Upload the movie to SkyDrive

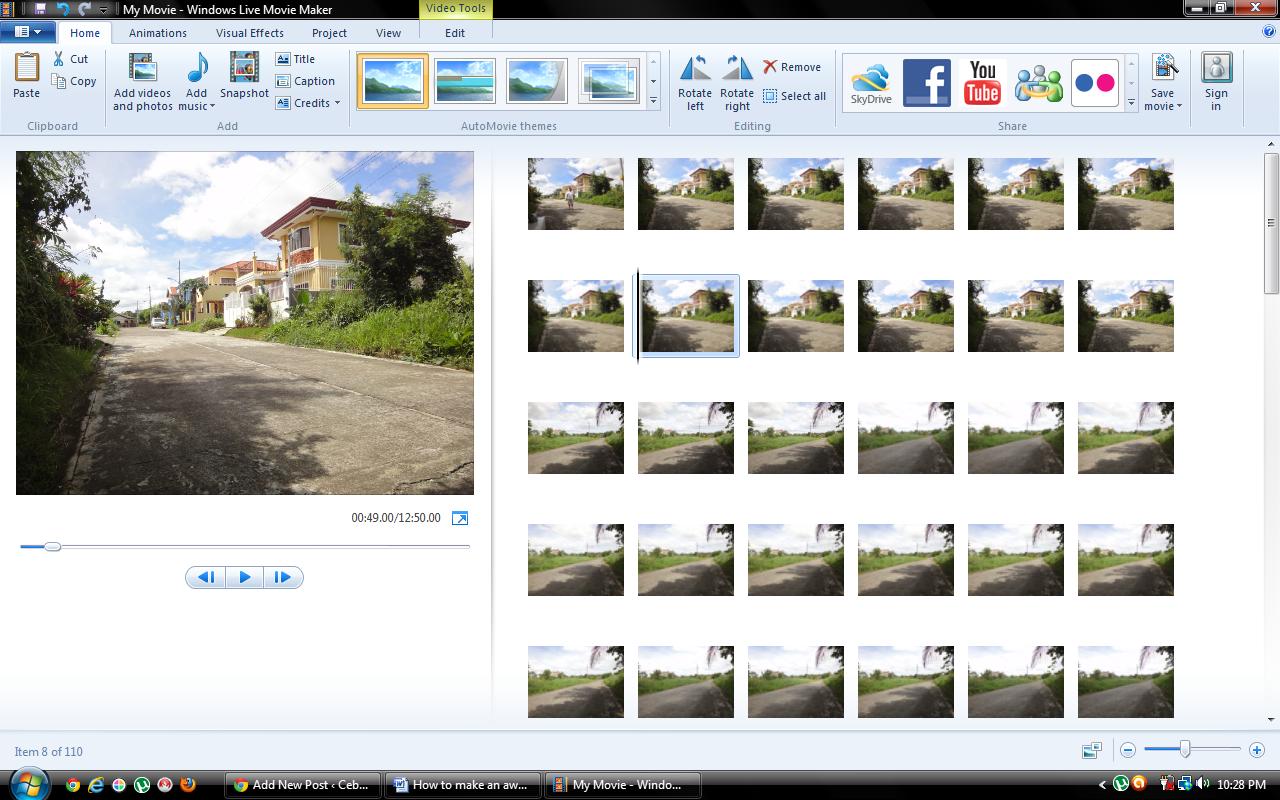click(x=870, y=82)
